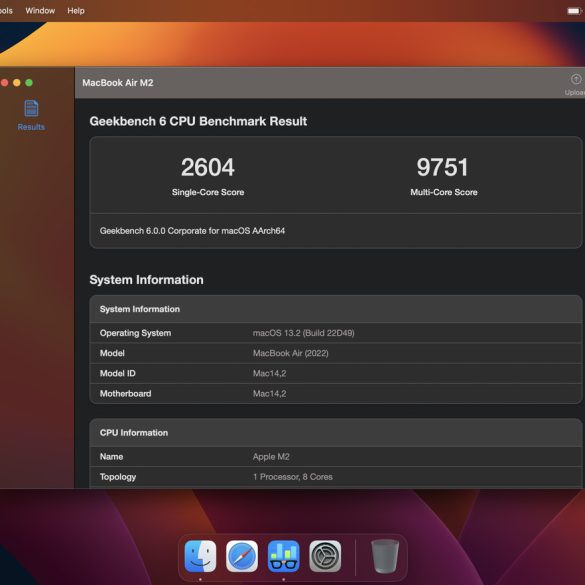The image size is (585, 585).
Task: Open the Window menu
Action: click(x=40, y=11)
